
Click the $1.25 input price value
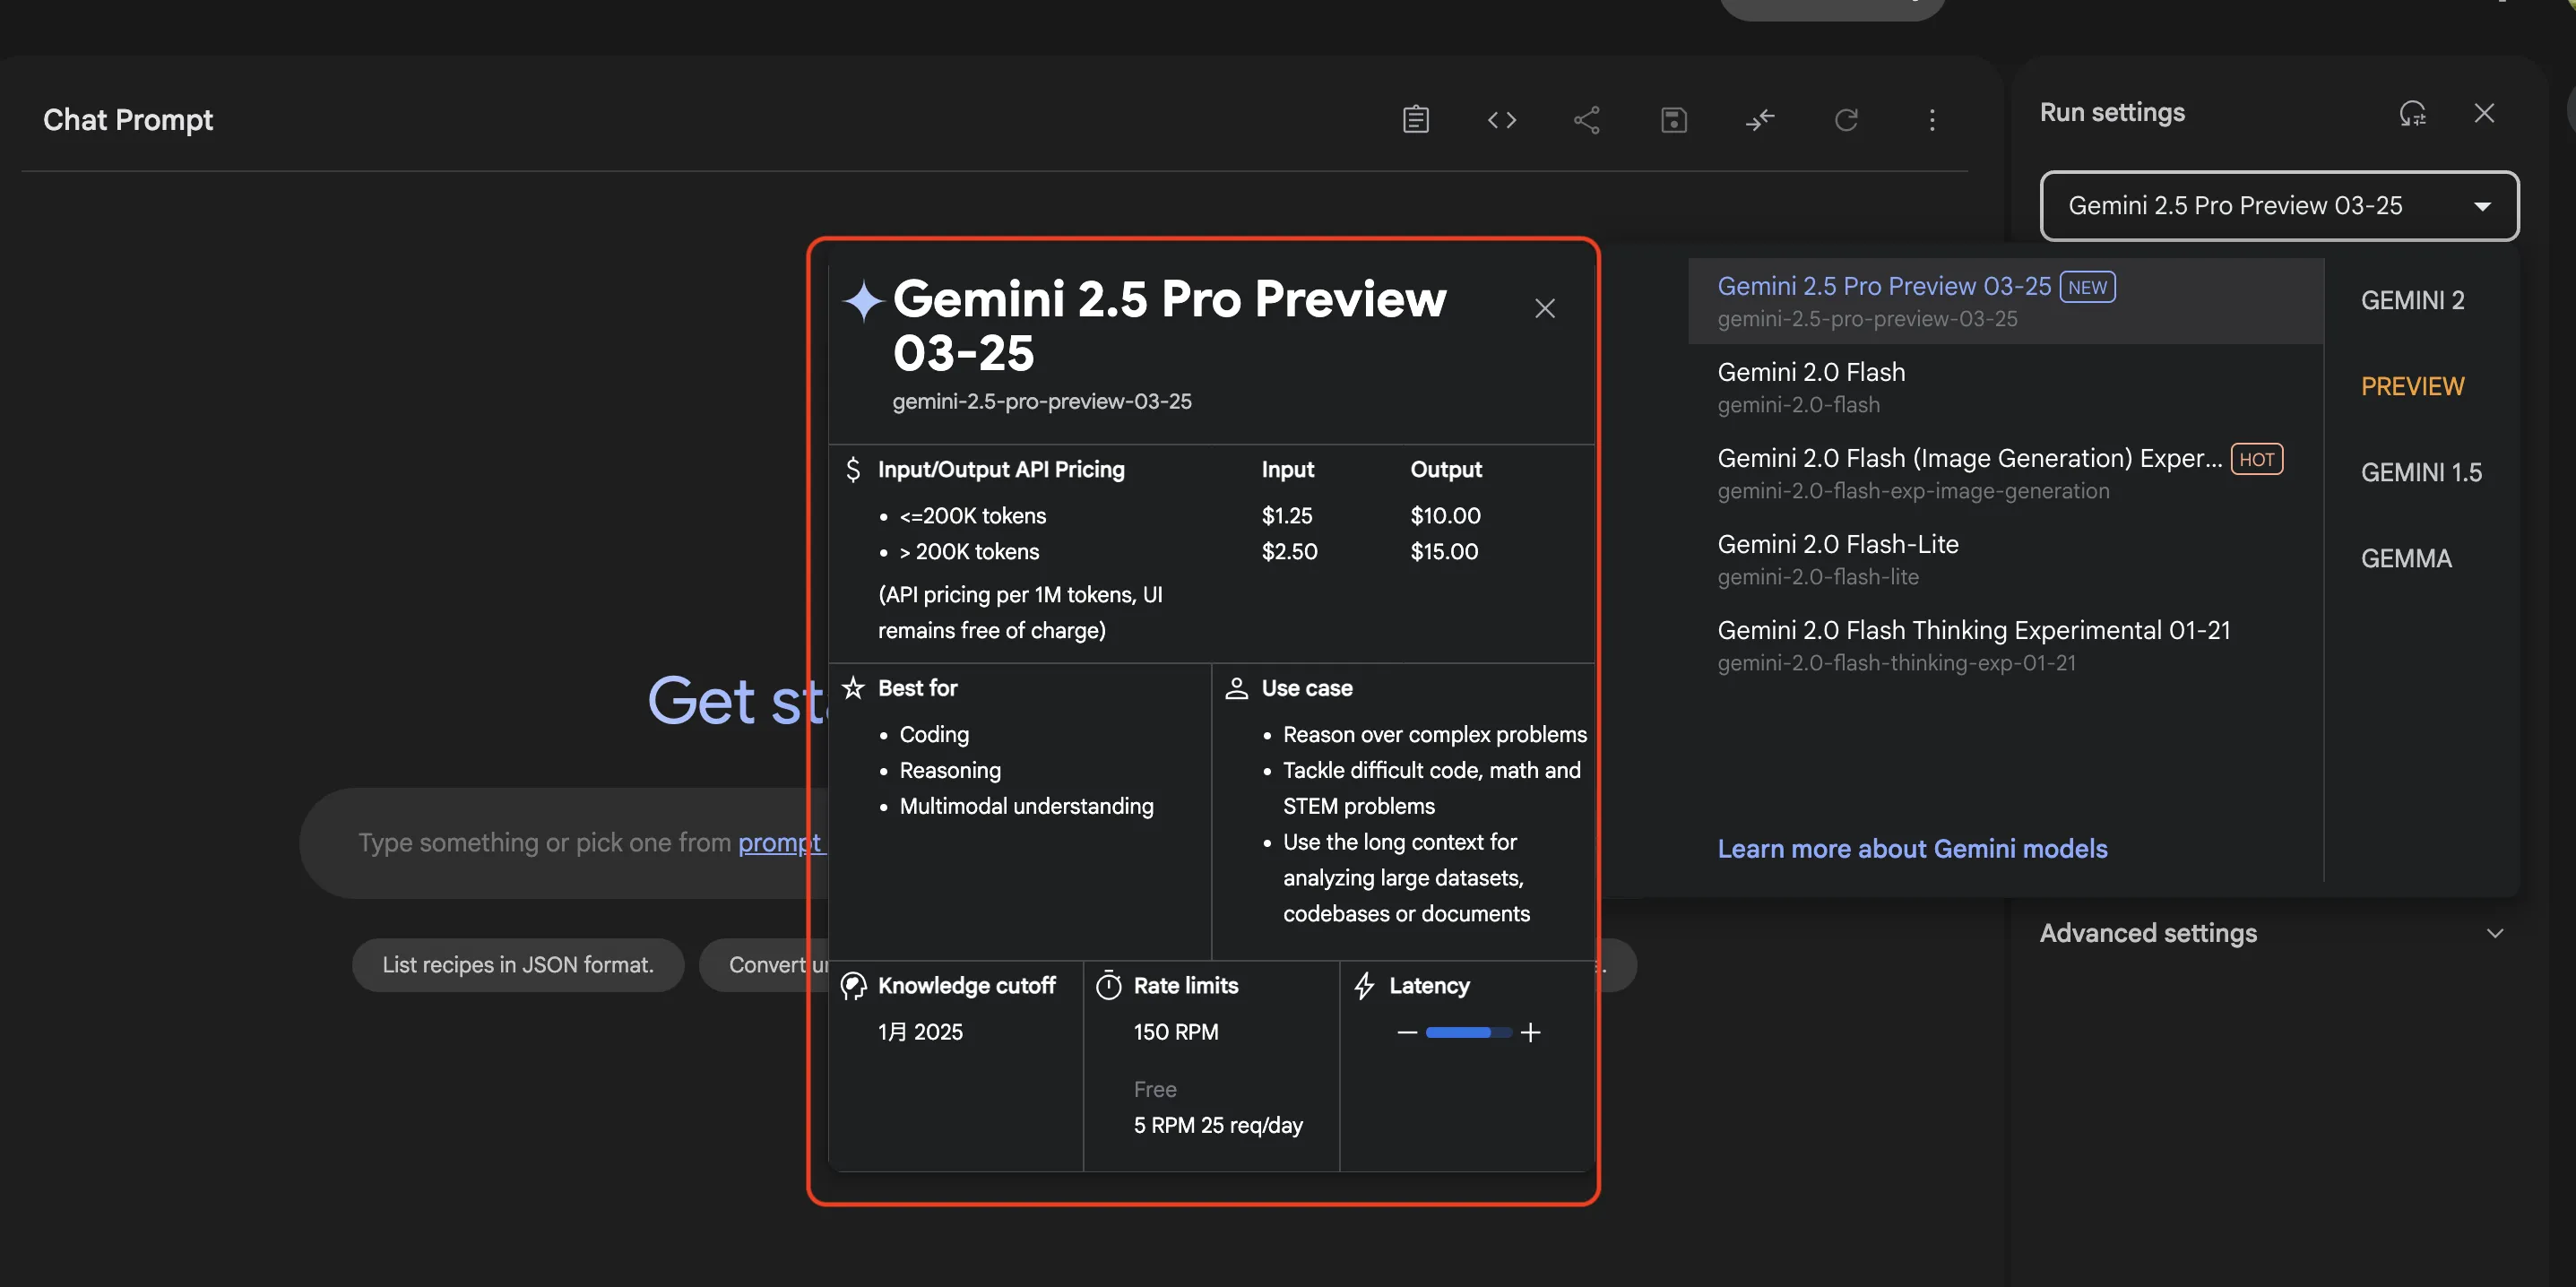(x=1286, y=516)
